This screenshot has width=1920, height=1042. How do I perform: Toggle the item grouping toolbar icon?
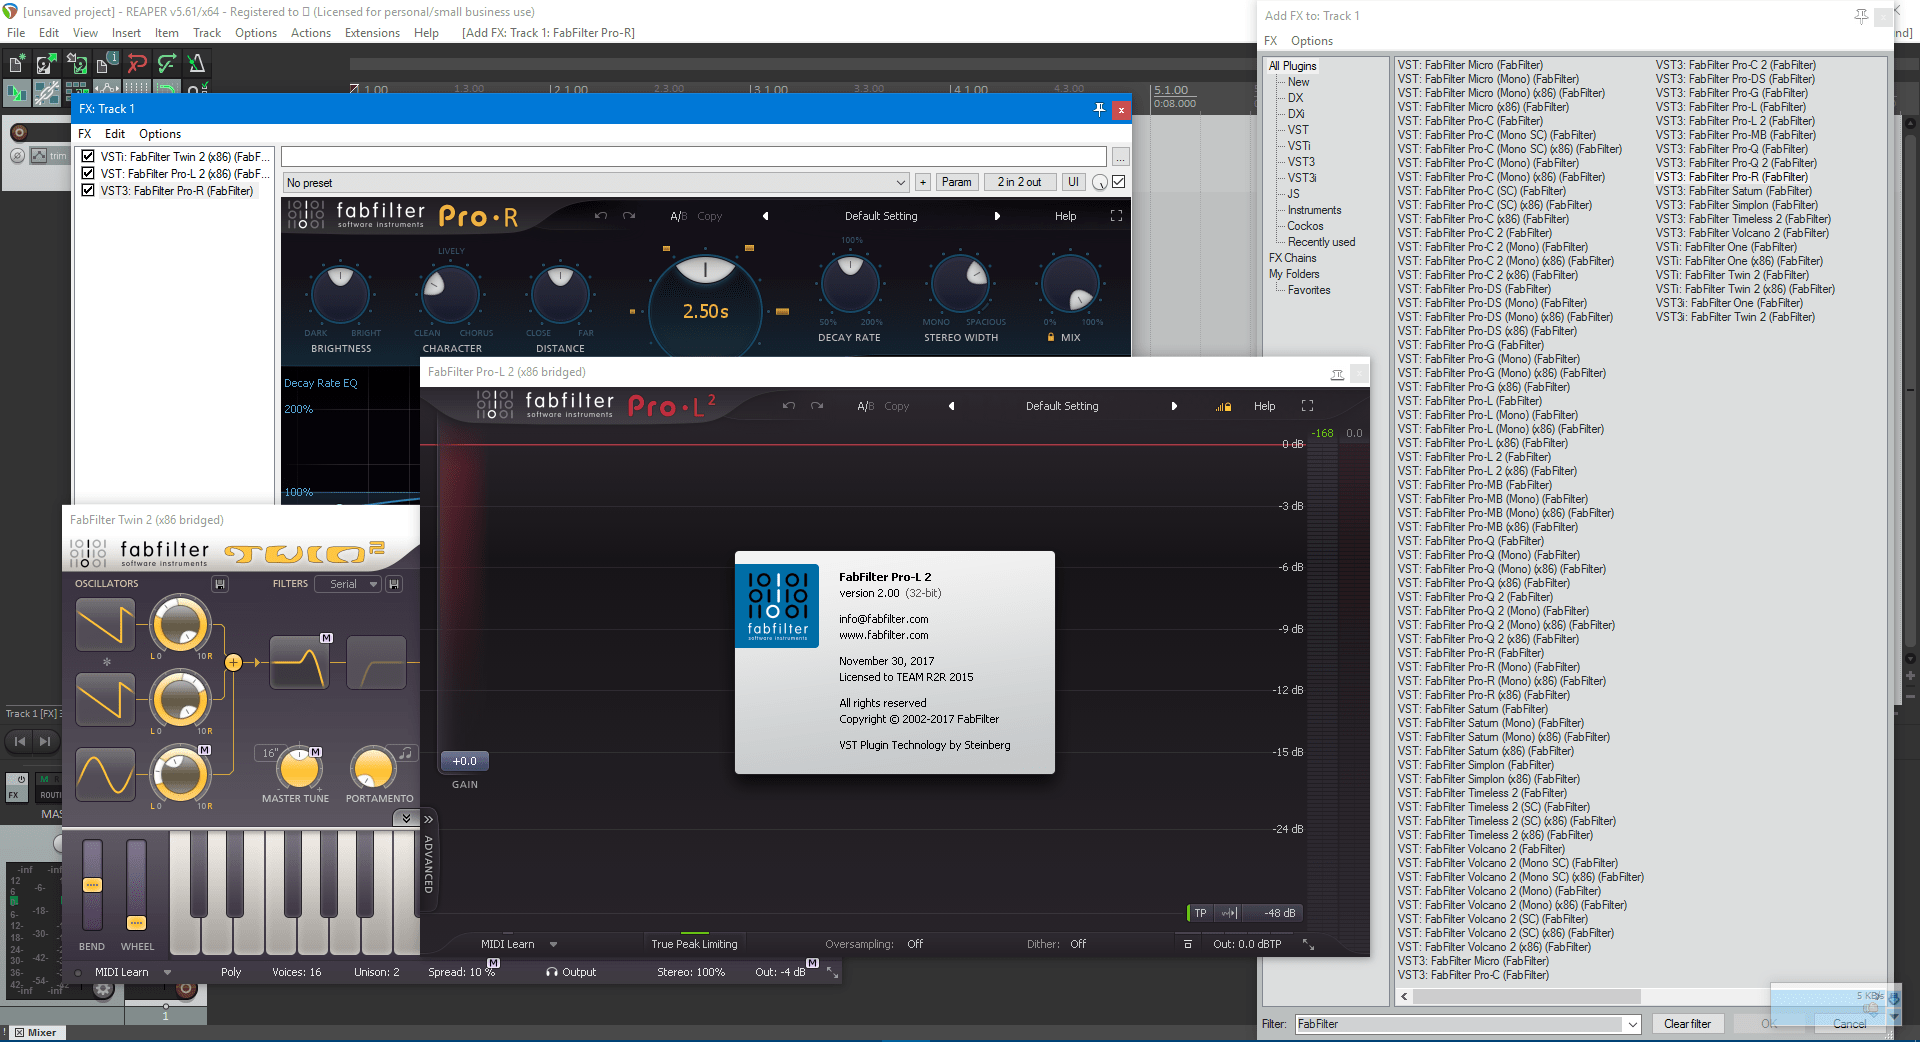(46, 93)
